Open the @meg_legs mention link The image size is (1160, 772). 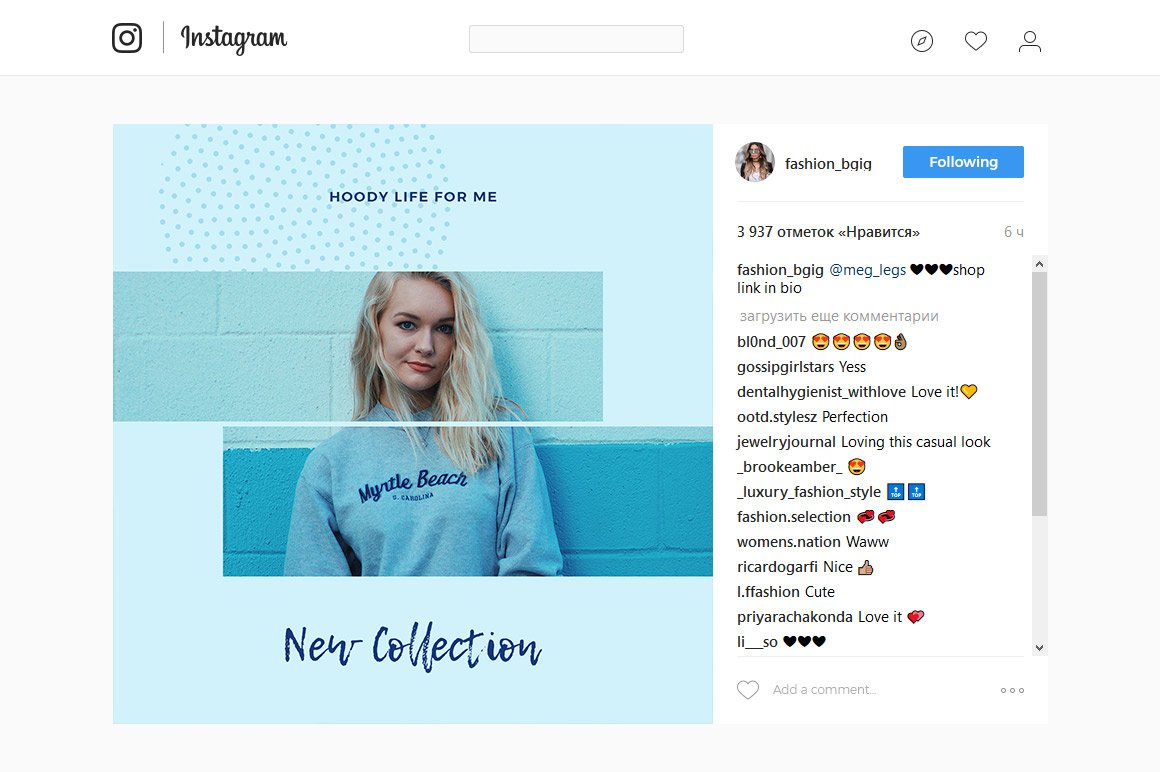coord(867,270)
